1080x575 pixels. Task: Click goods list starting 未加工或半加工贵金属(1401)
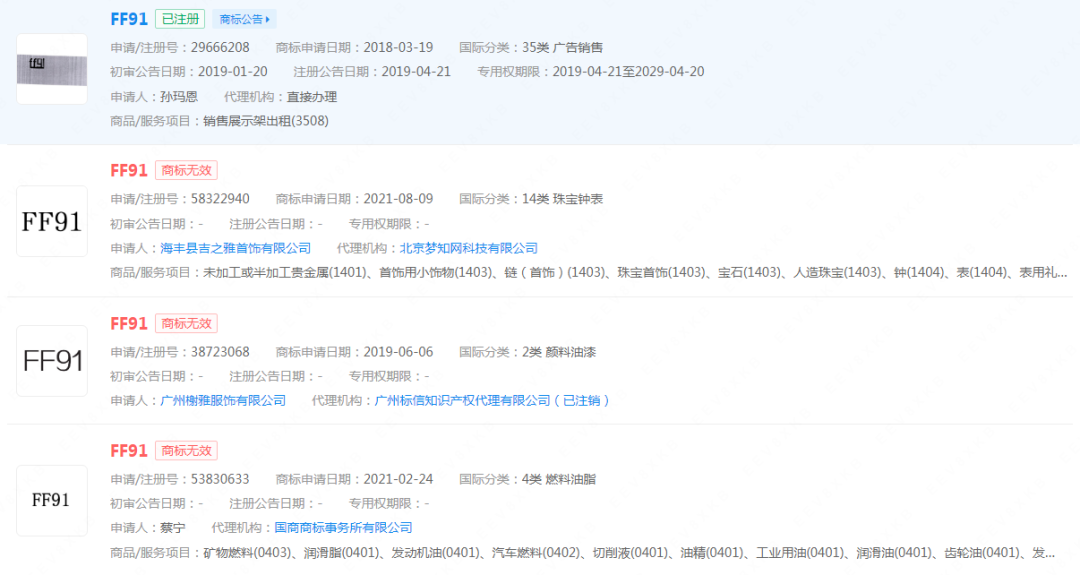(x=635, y=273)
